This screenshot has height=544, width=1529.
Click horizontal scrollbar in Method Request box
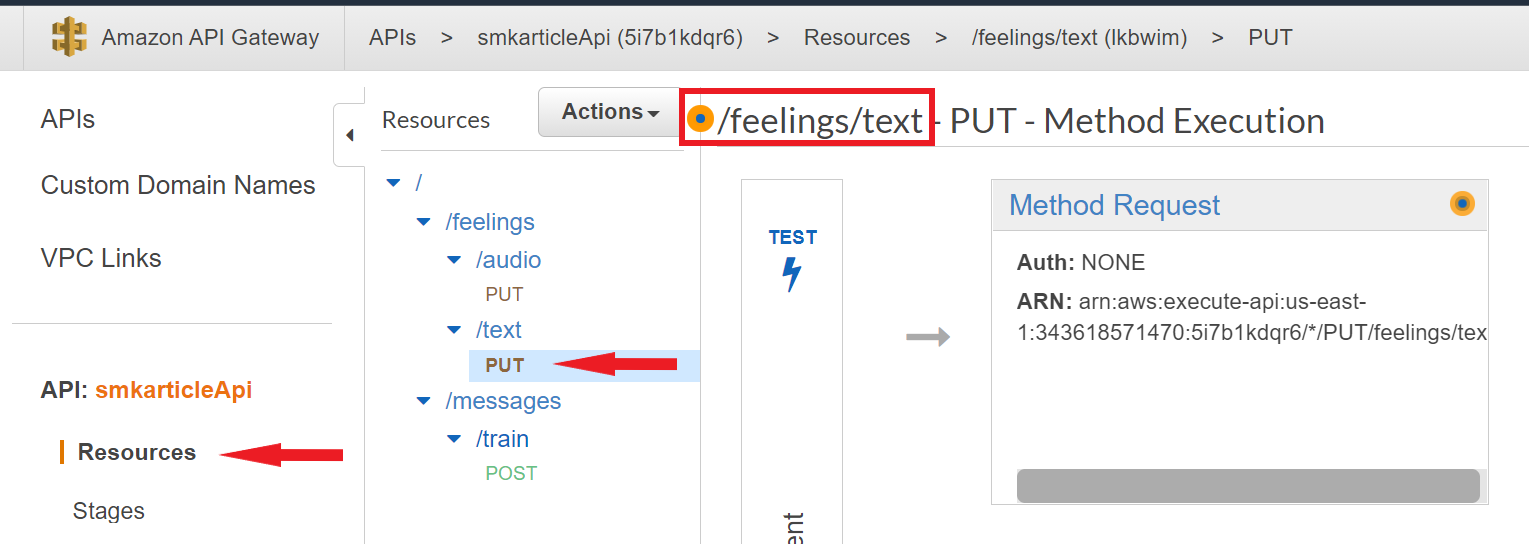tap(1248, 485)
